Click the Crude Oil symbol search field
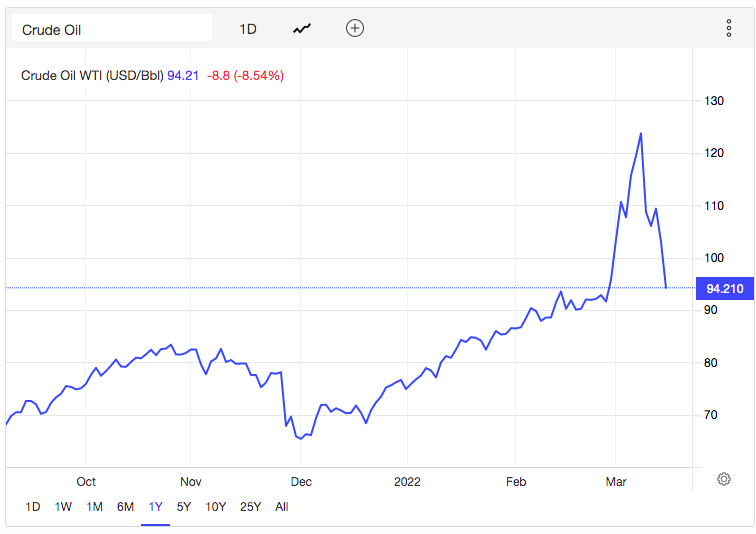This screenshot has height=534, width=756. click(x=111, y=29)
